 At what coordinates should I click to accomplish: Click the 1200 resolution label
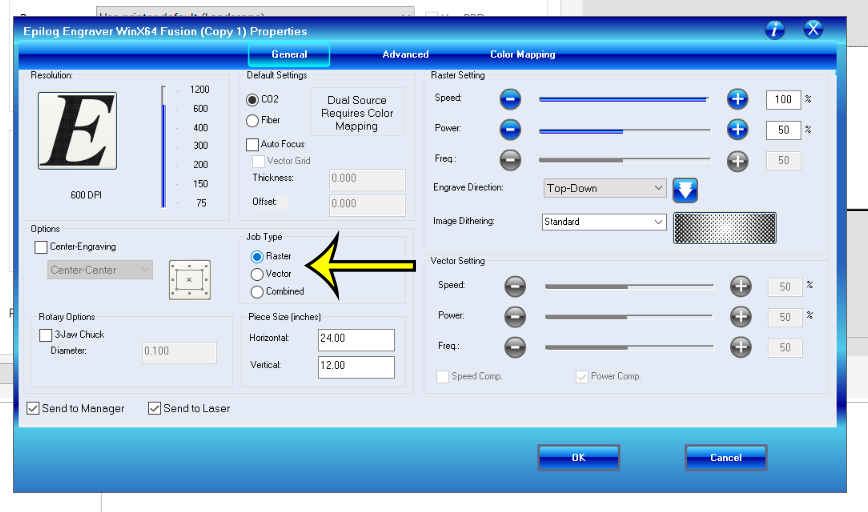[x=199, y=90]
